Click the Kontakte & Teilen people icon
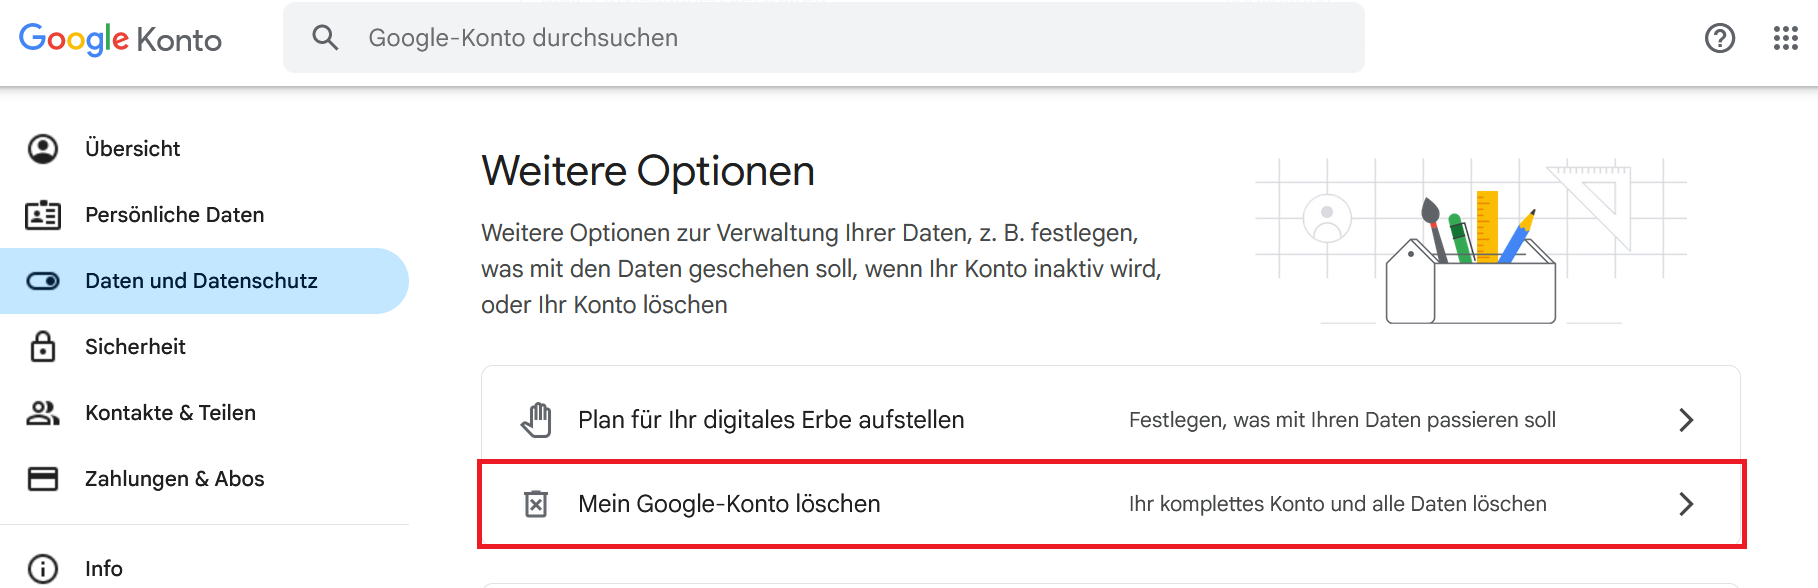 [x=43, y=413]
